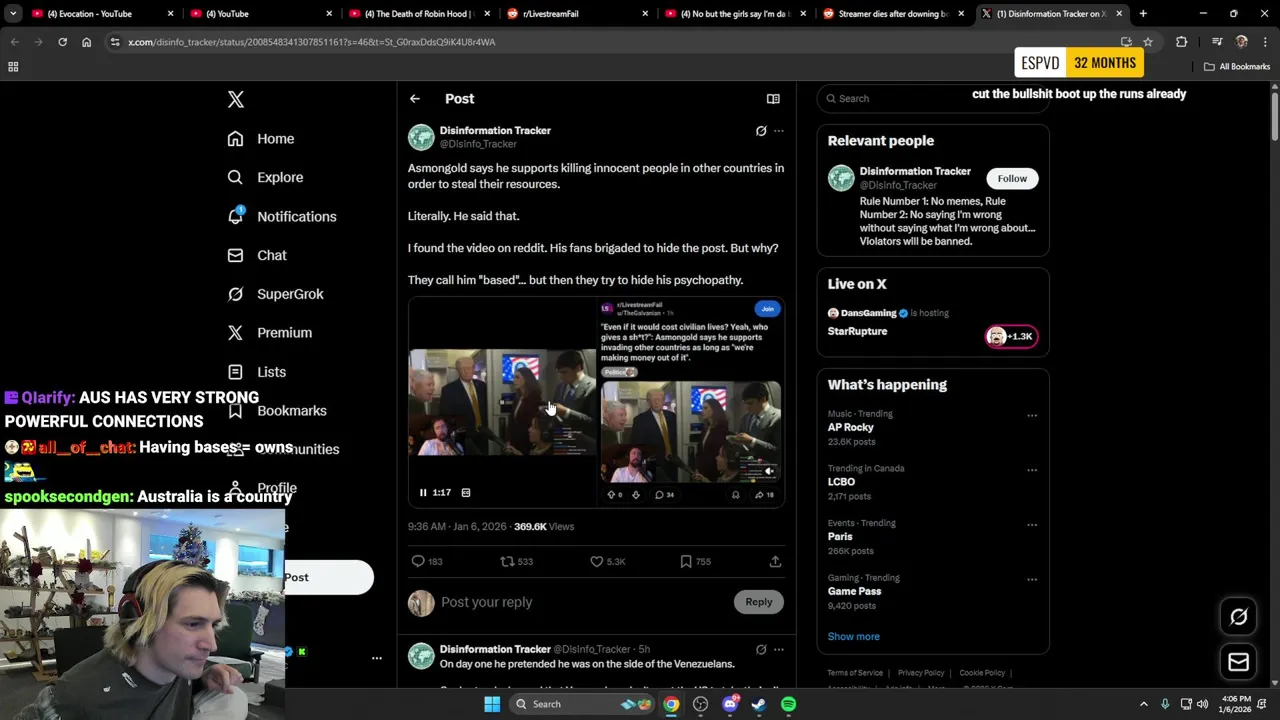Click the Reply button
The width and height of the screenshot is (1280, 720).
coord(759,602)
